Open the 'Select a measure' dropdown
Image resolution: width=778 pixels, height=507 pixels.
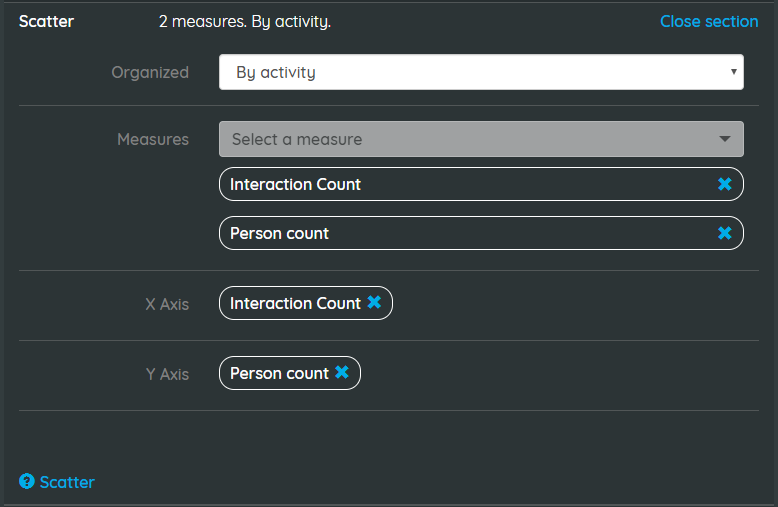point(481,139)
